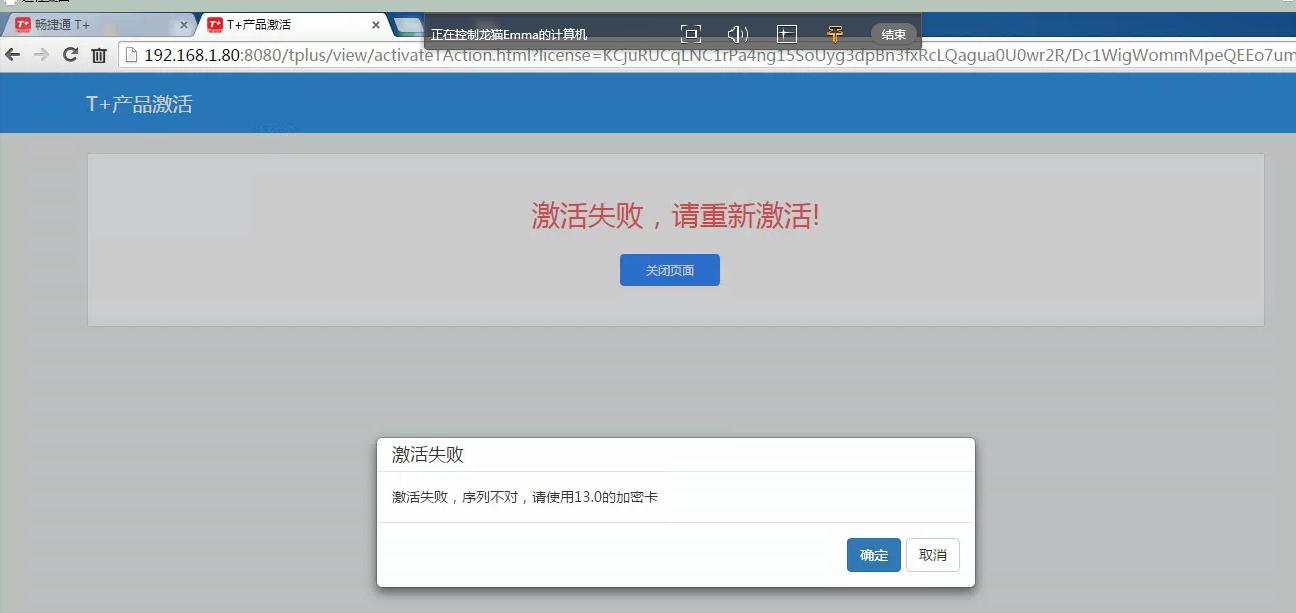Screen dimensions: 1296x613
Task: Click the page document icon in the address bar
Action: click(131, 55)
